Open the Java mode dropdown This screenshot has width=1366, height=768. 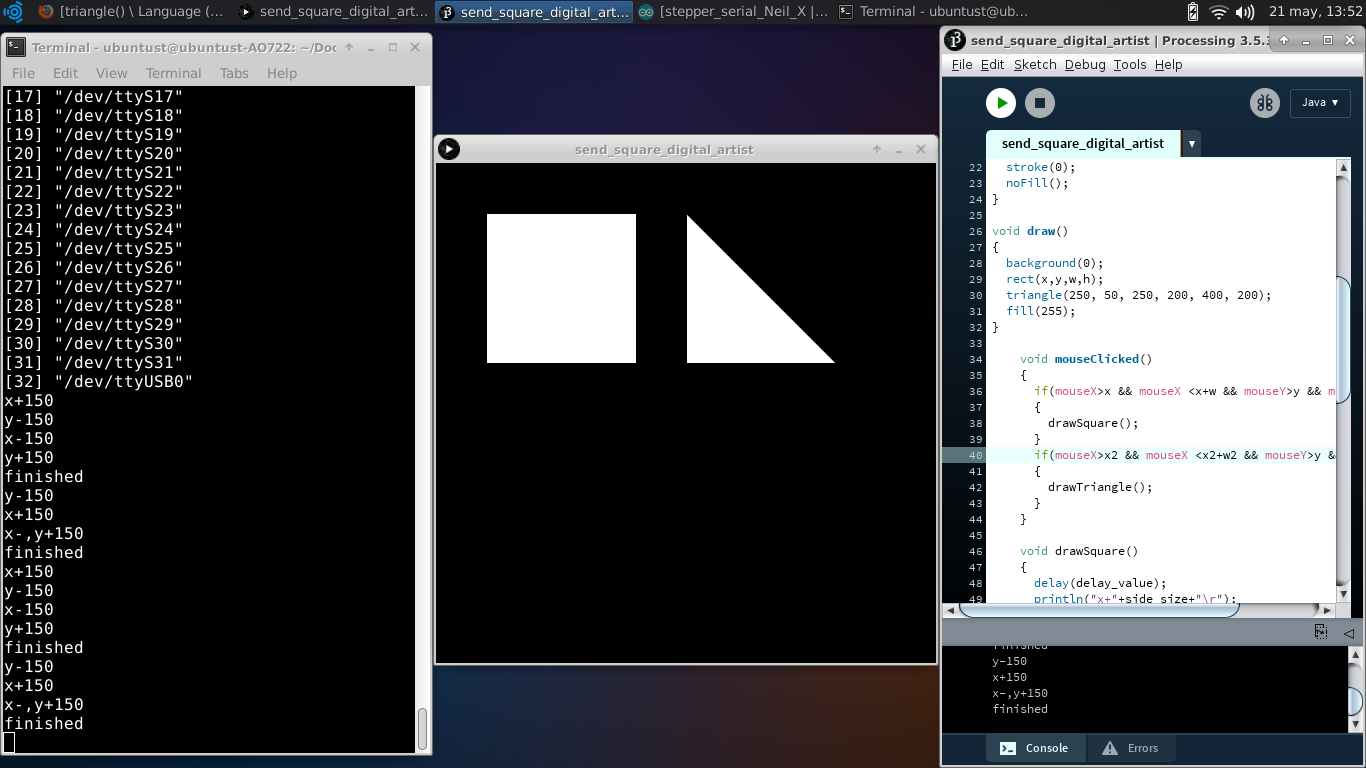pyautogui.click(x=1320, y=103)
